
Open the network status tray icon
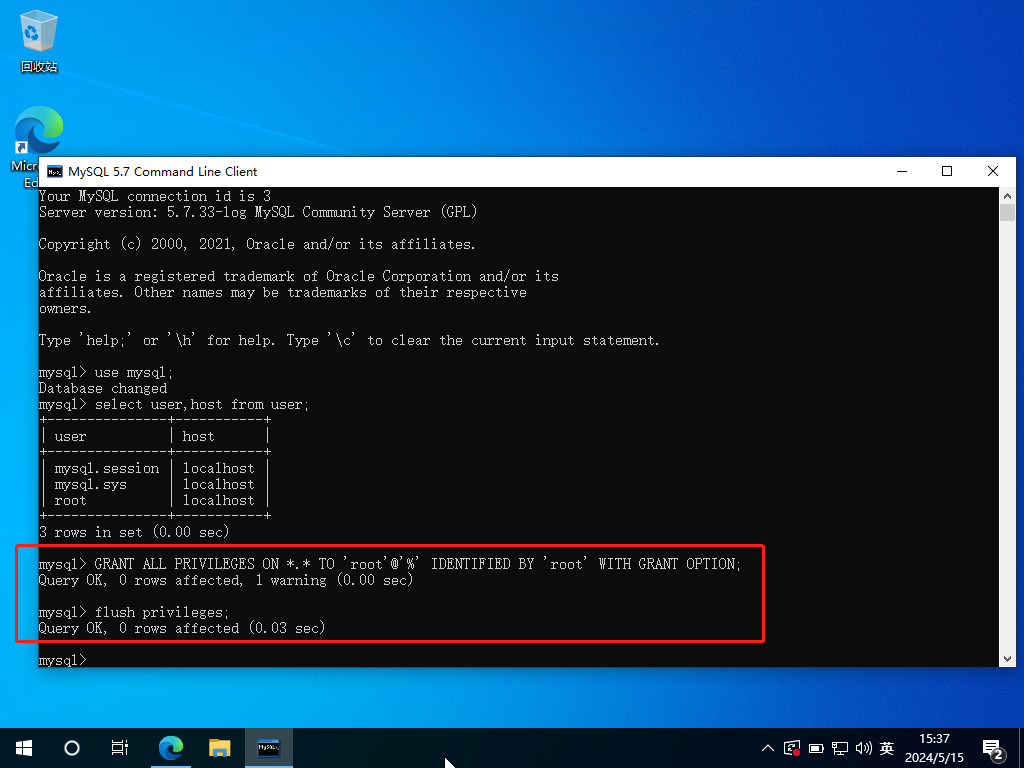[840, 748]
